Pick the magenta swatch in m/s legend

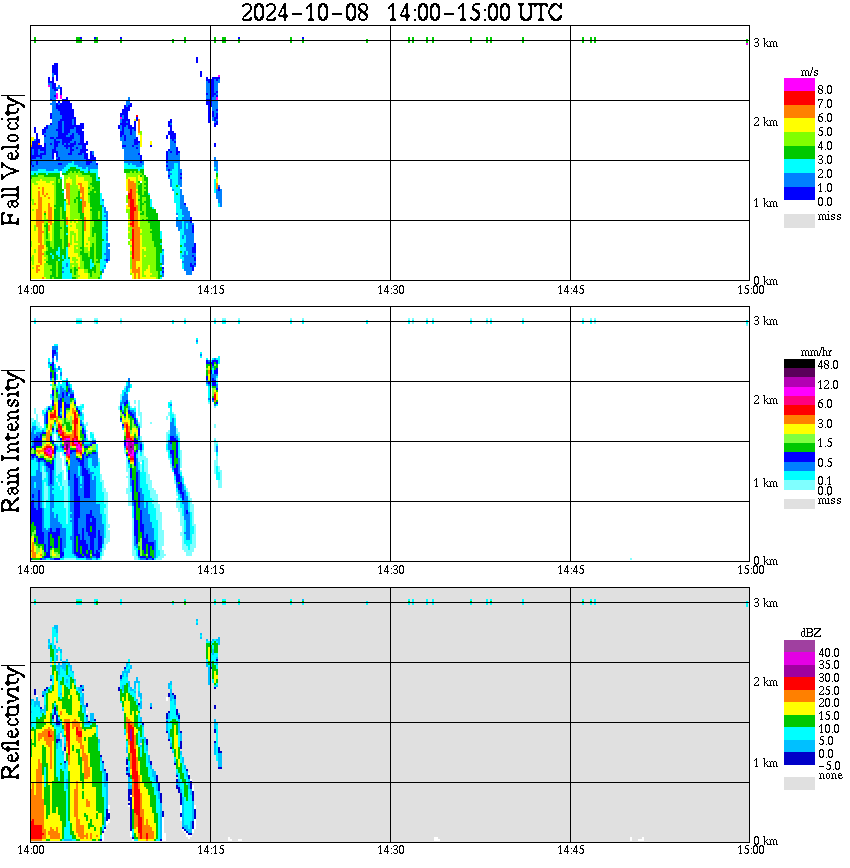pyautogui.click(x=799, y=85)
